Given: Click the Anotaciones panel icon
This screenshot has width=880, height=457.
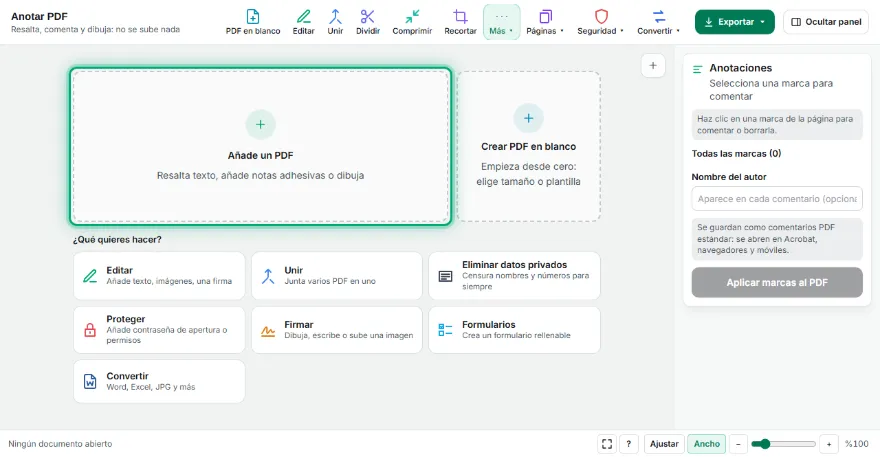Looking at the screenshot, I should coord(698,70).
